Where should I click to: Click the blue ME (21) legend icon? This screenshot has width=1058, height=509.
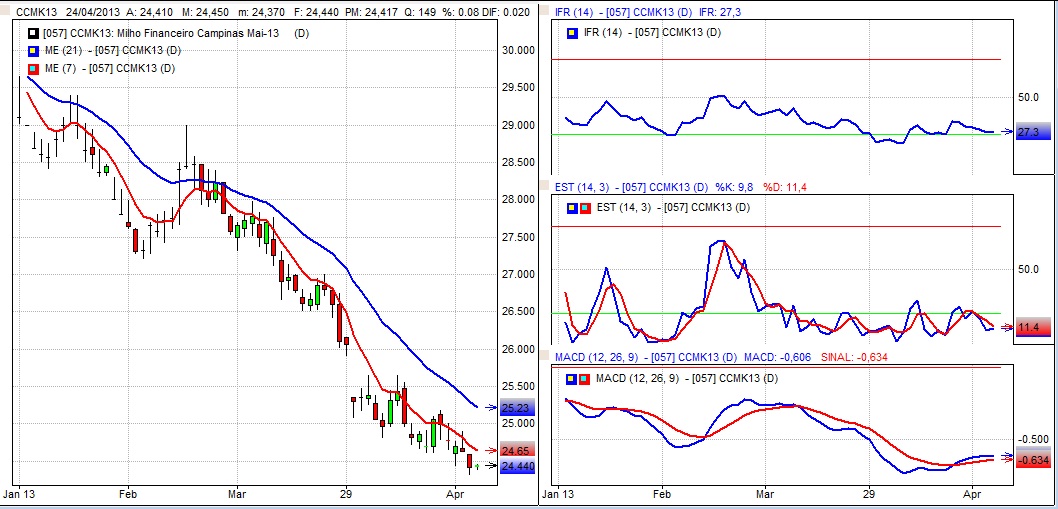click(x=34, y=50)
